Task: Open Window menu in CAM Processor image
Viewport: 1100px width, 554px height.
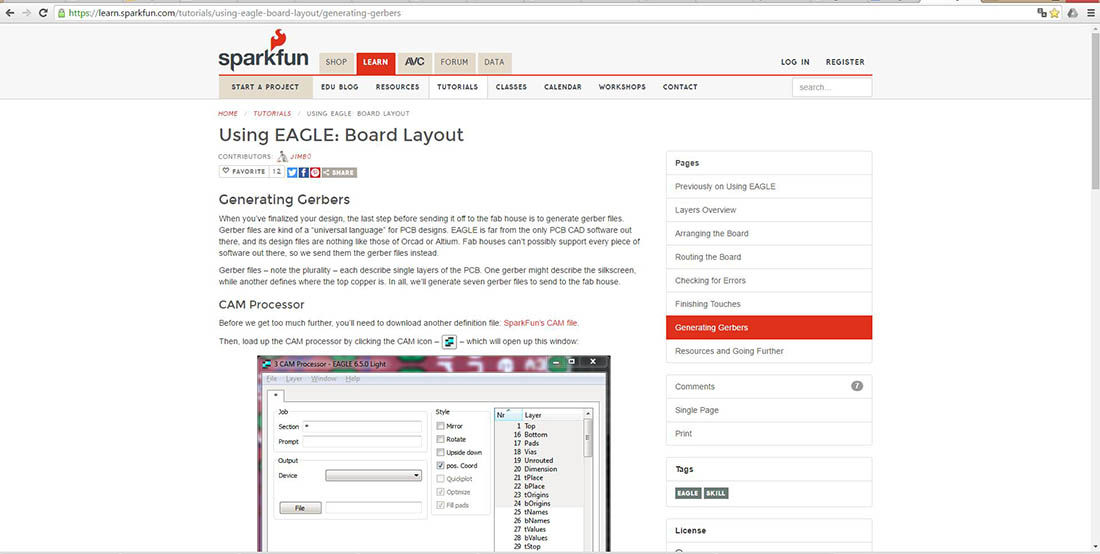Action: (324, 379)
